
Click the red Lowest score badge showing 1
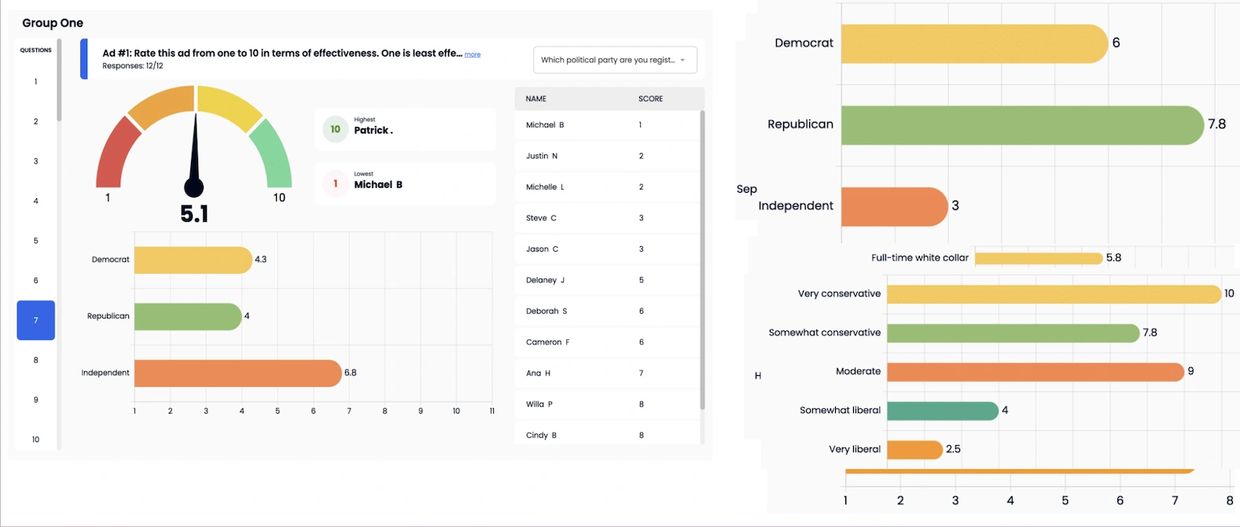[335, 184]
